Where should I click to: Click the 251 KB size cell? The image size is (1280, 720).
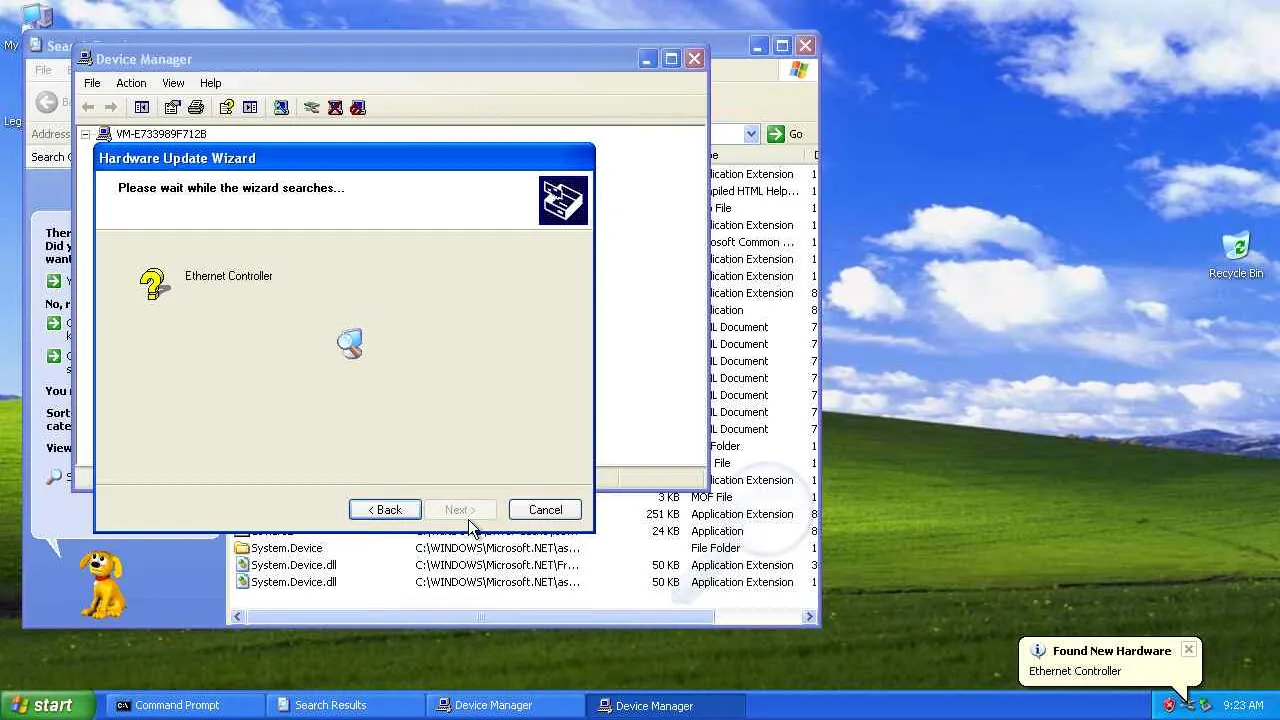[663, 514]
